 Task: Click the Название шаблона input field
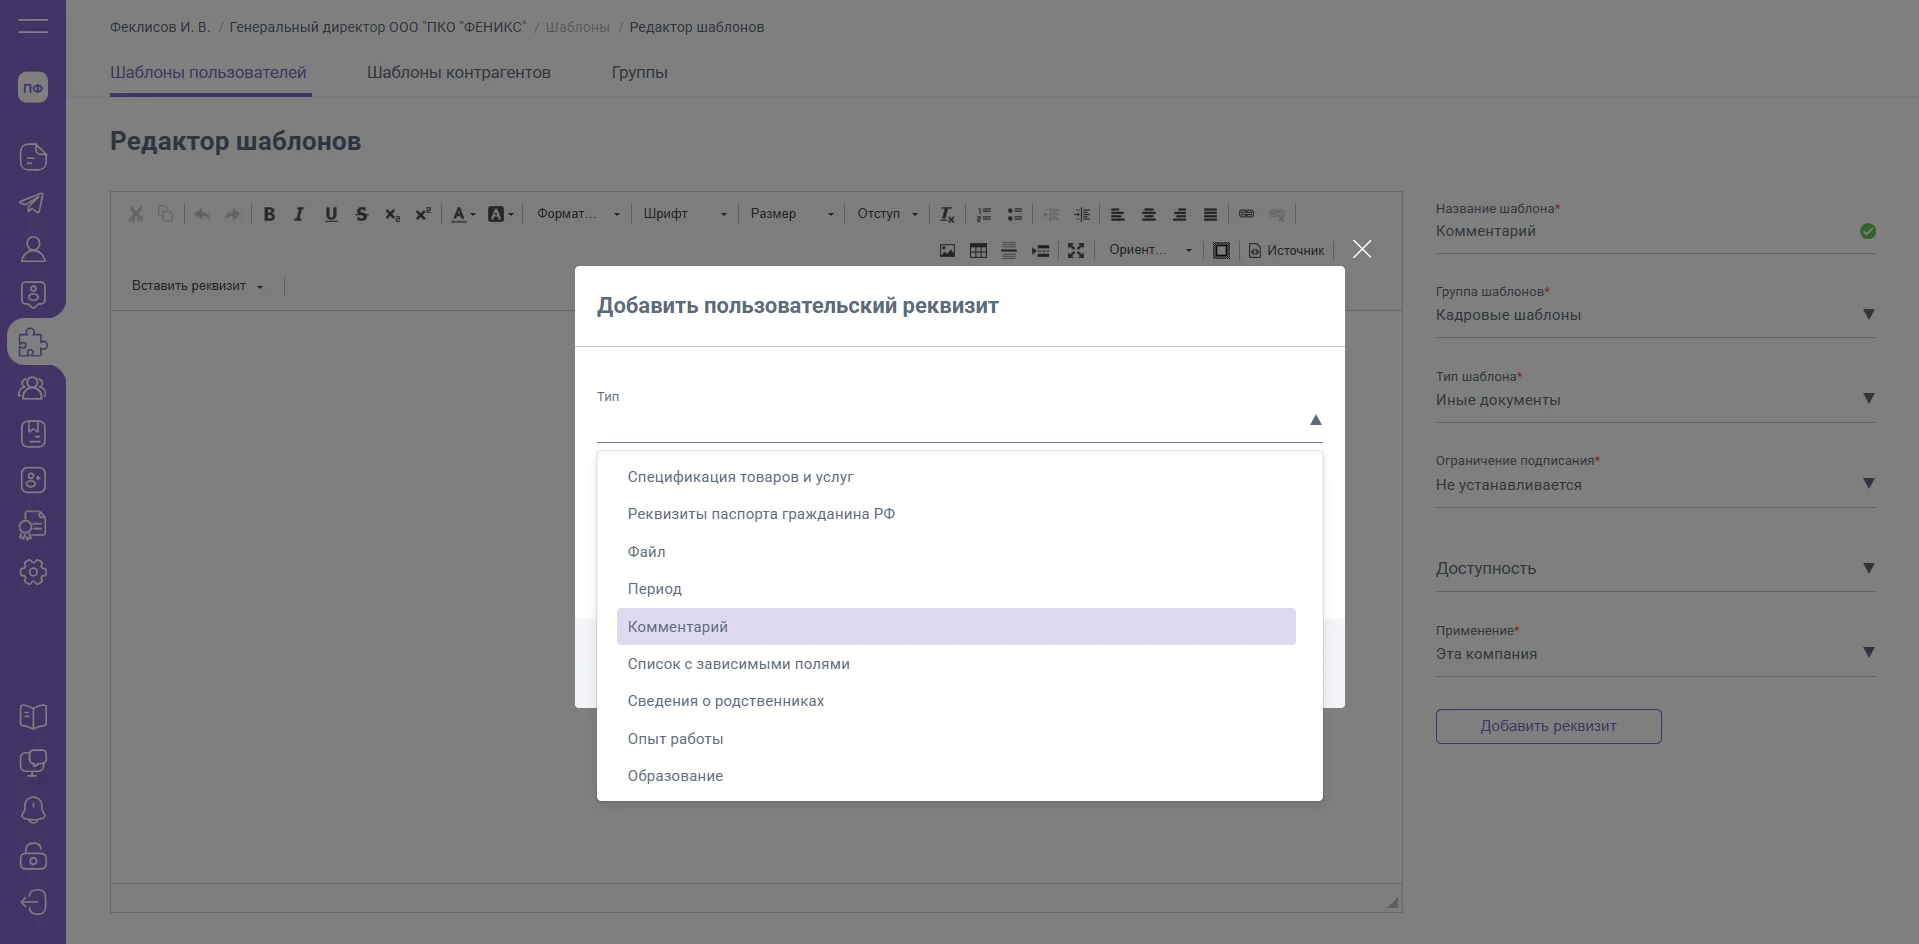coord(1640,231)
